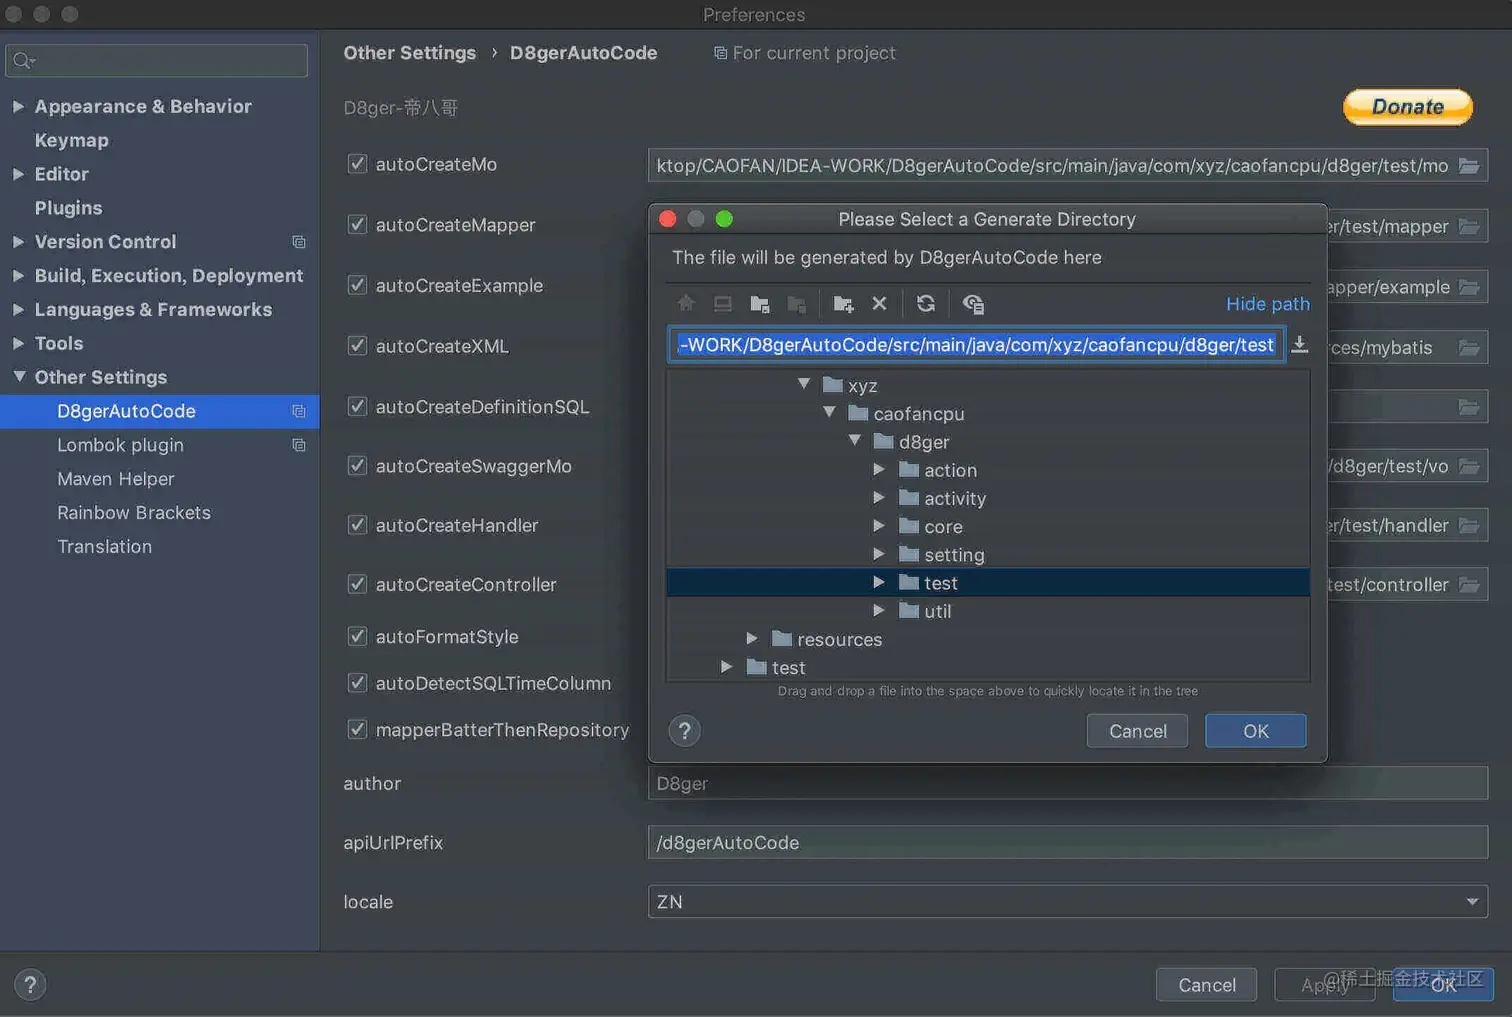Browse folder for autoCreateMo path
Screen dimensions: 1512x1017
click(x=1468, y=165)
